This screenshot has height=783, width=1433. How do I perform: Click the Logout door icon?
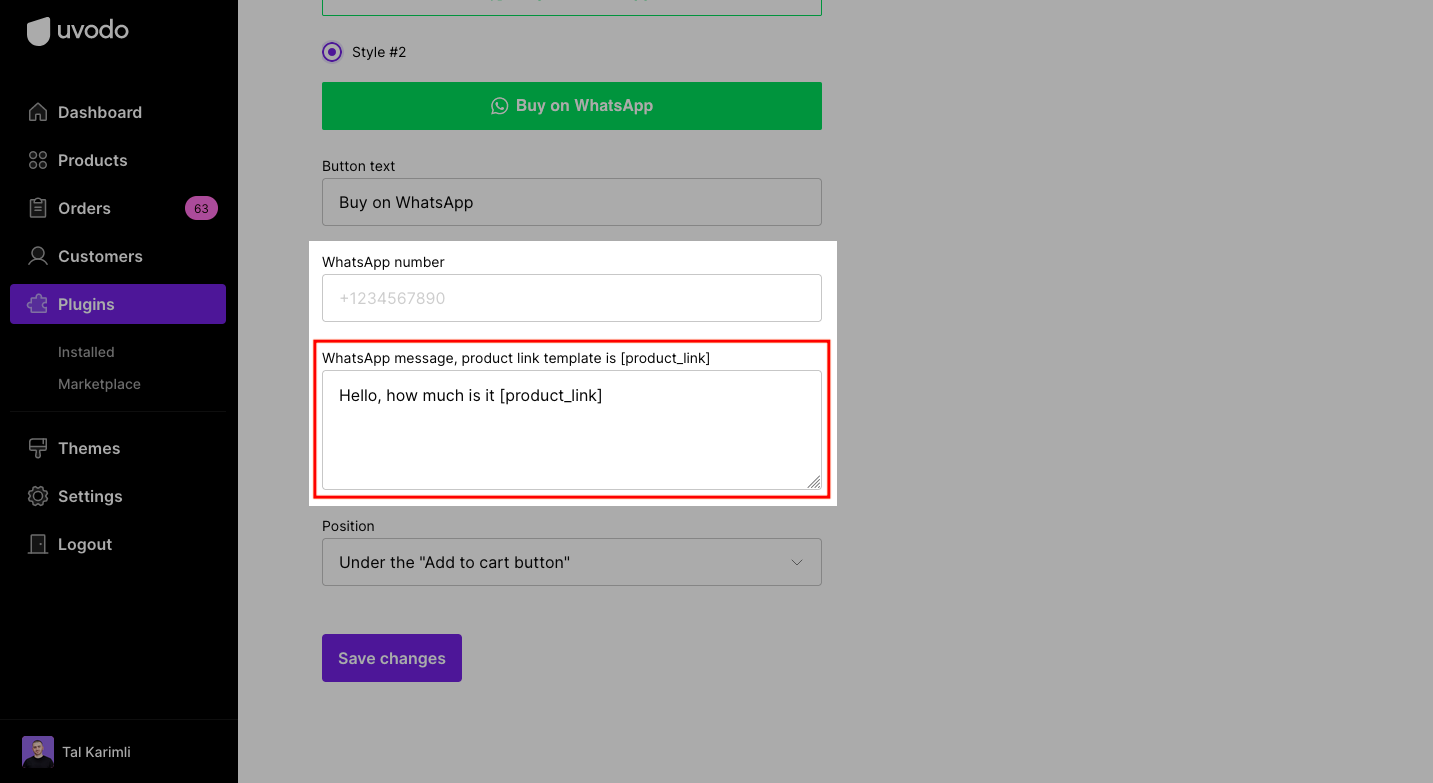click(x=38, y=544)
